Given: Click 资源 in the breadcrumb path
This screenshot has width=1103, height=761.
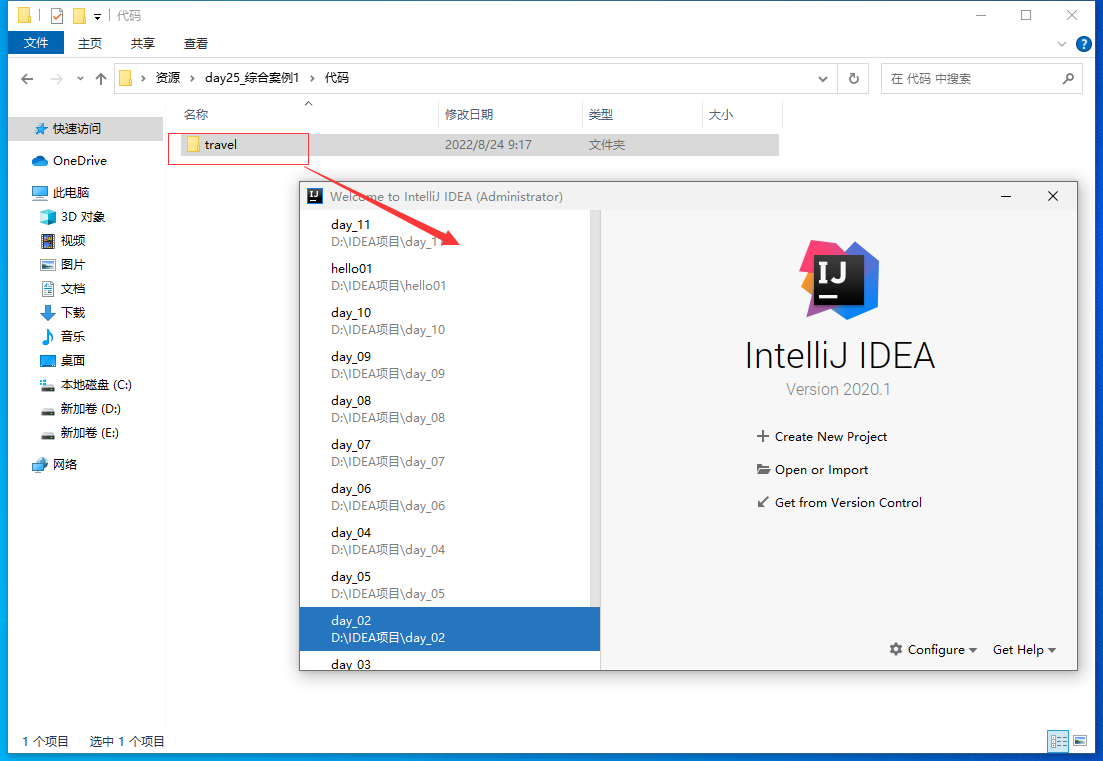Looking at the screenshot, I should coord(167,77).
